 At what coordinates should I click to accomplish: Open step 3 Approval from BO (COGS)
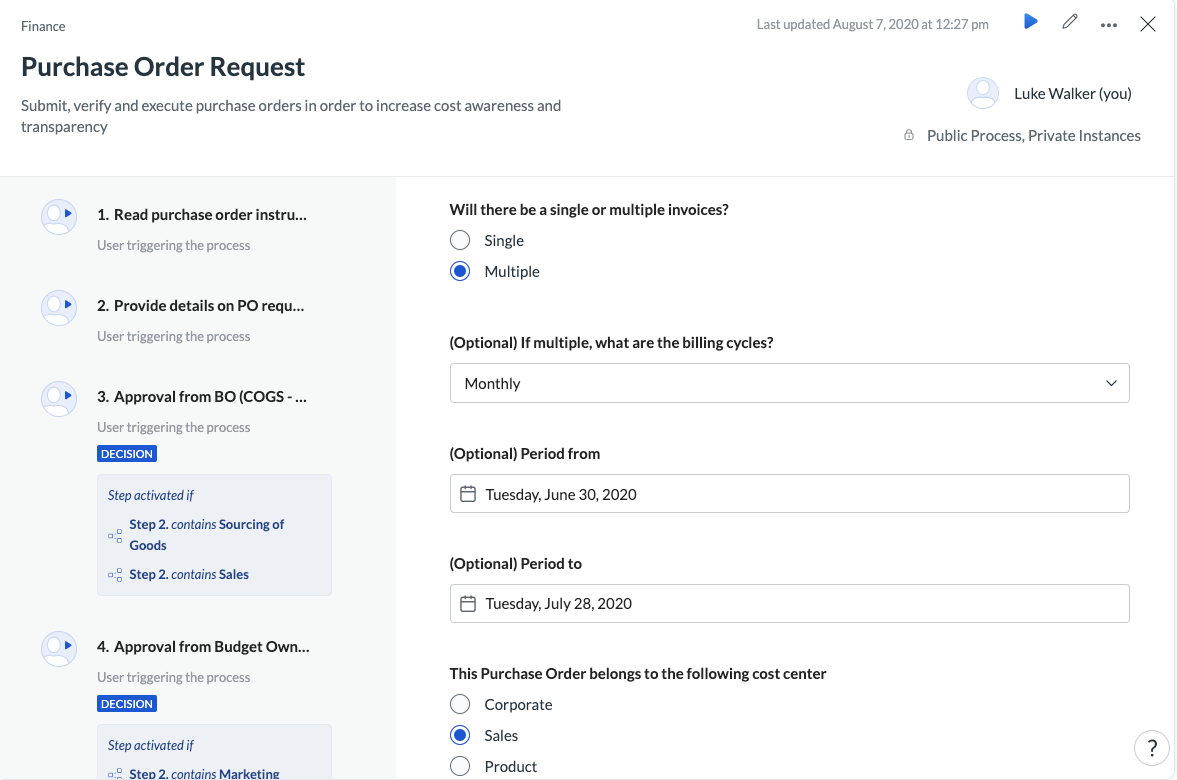point(202,396)
